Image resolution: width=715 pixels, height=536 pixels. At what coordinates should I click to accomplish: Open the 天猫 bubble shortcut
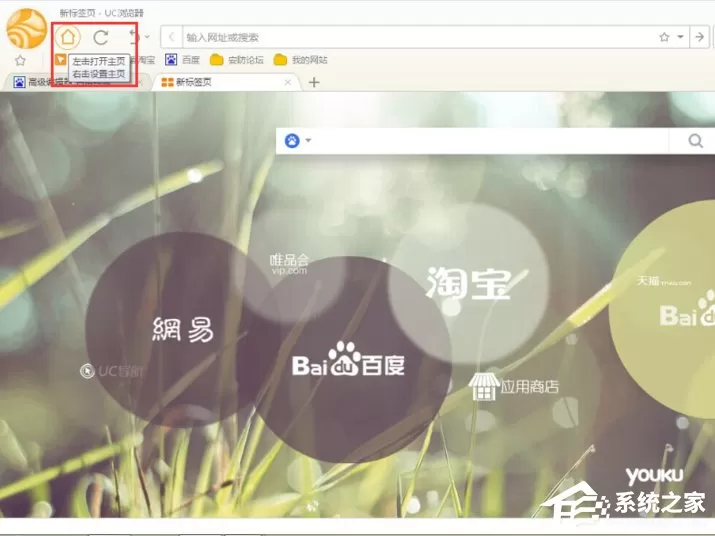(x=663, y=281)
